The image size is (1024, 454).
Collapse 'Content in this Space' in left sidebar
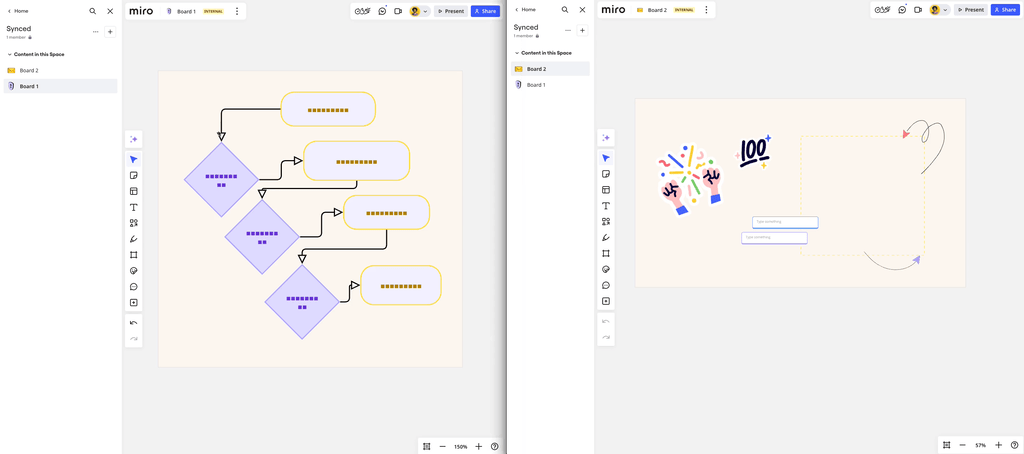point(10,55)
